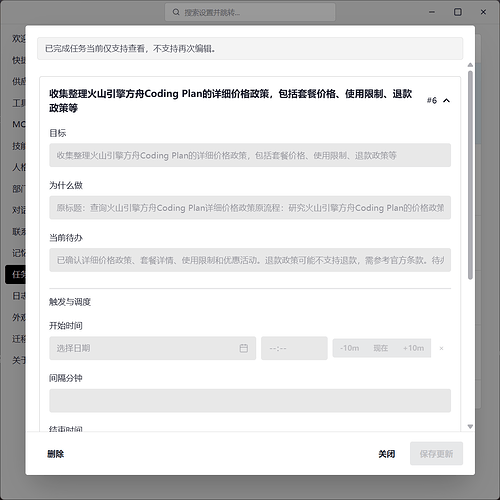This screenshot has width=500, height=500.
Task: Collapse the task card with the chevron
Action: tap(446, 100)
